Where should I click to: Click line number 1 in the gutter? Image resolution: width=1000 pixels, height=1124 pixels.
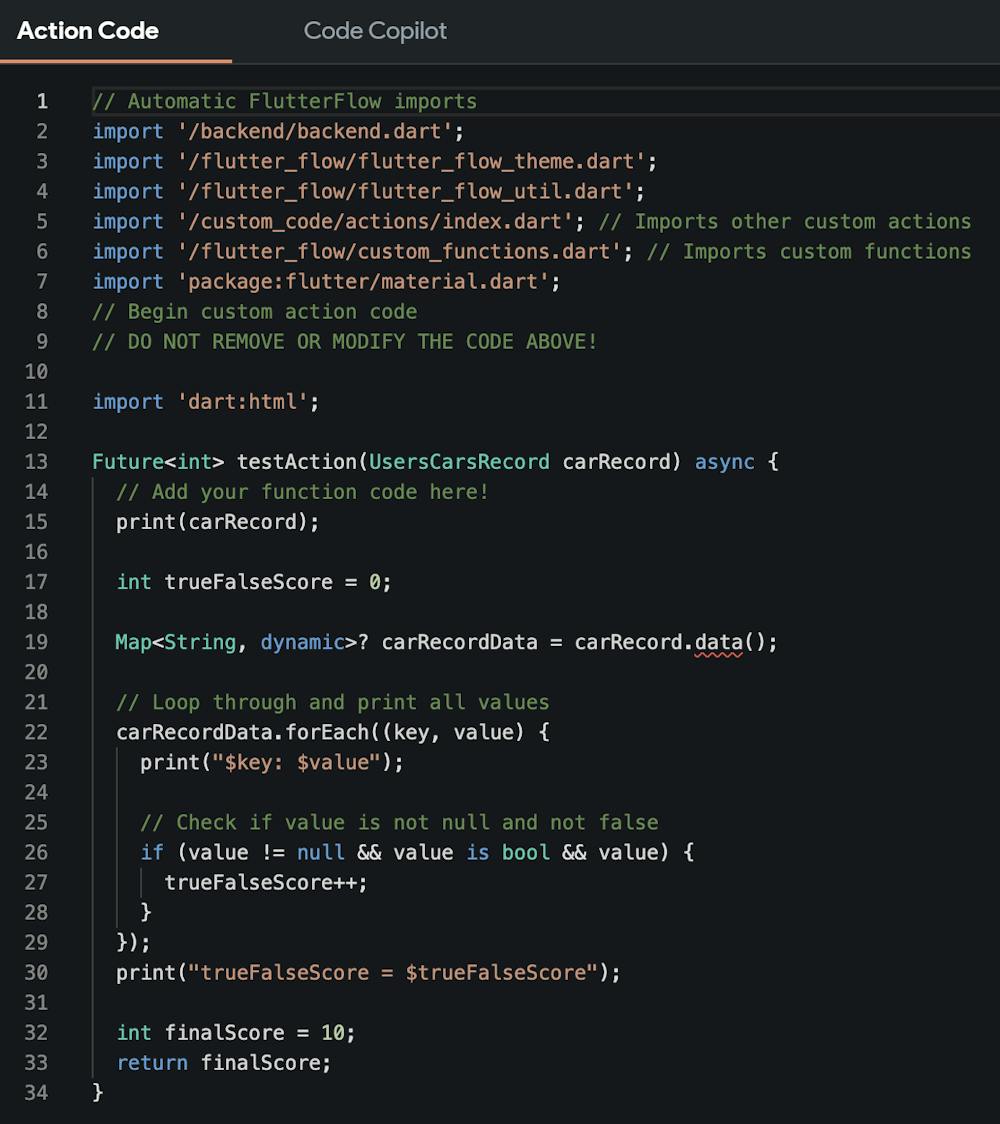tap(41, 101)
